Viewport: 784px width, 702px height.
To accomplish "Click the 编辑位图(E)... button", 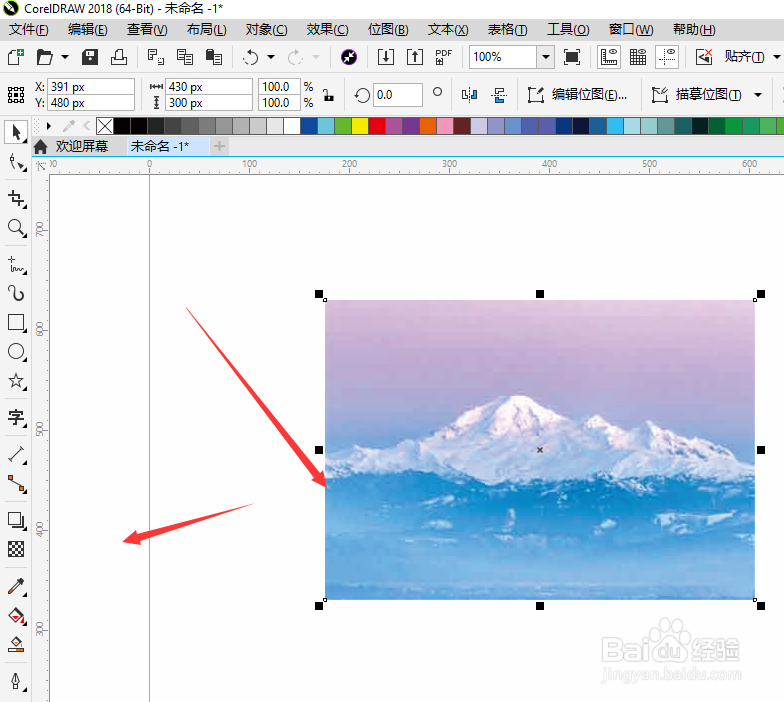I will [577, 94].
